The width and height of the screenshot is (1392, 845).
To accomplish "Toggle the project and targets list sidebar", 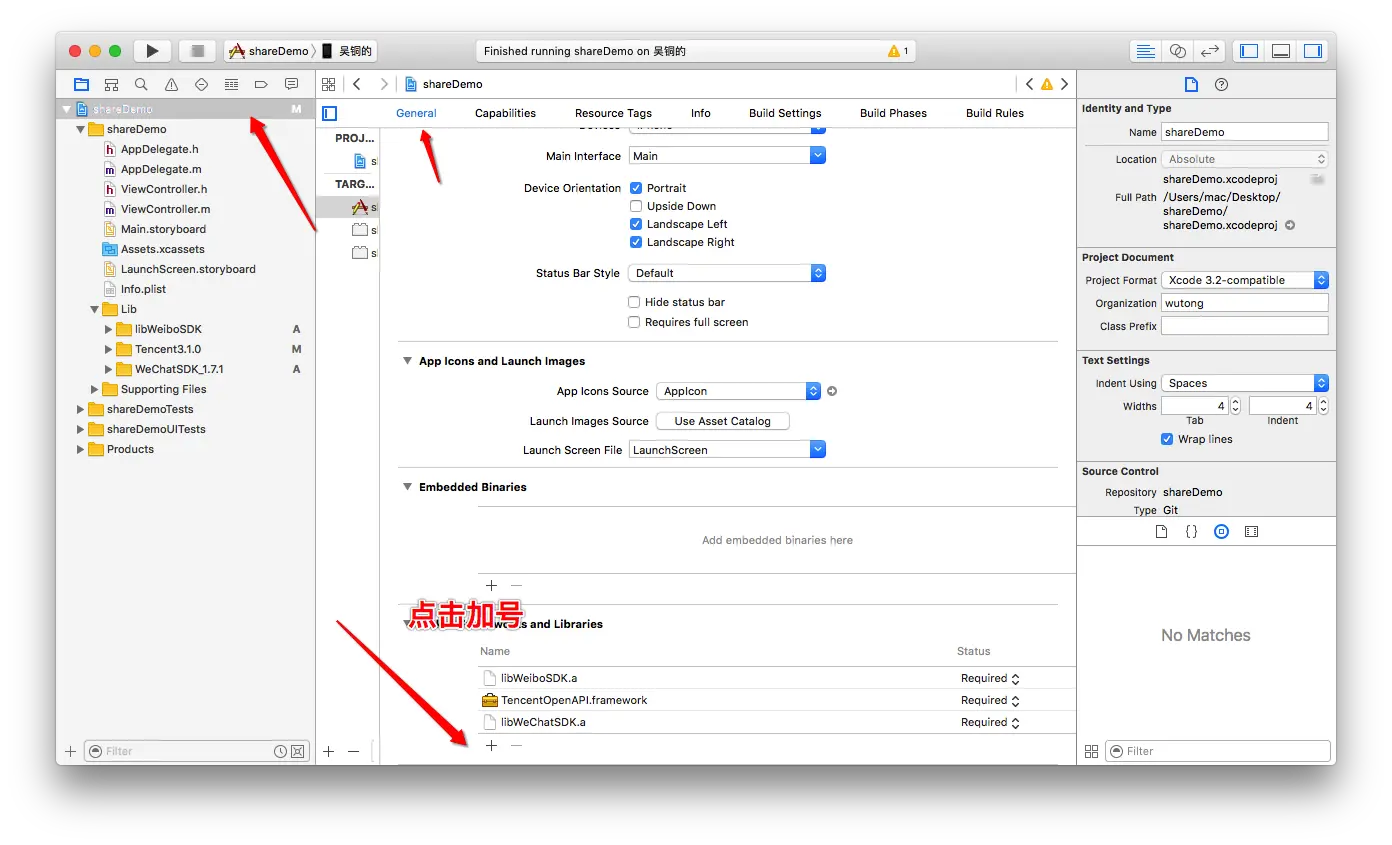I will (329, 113).
